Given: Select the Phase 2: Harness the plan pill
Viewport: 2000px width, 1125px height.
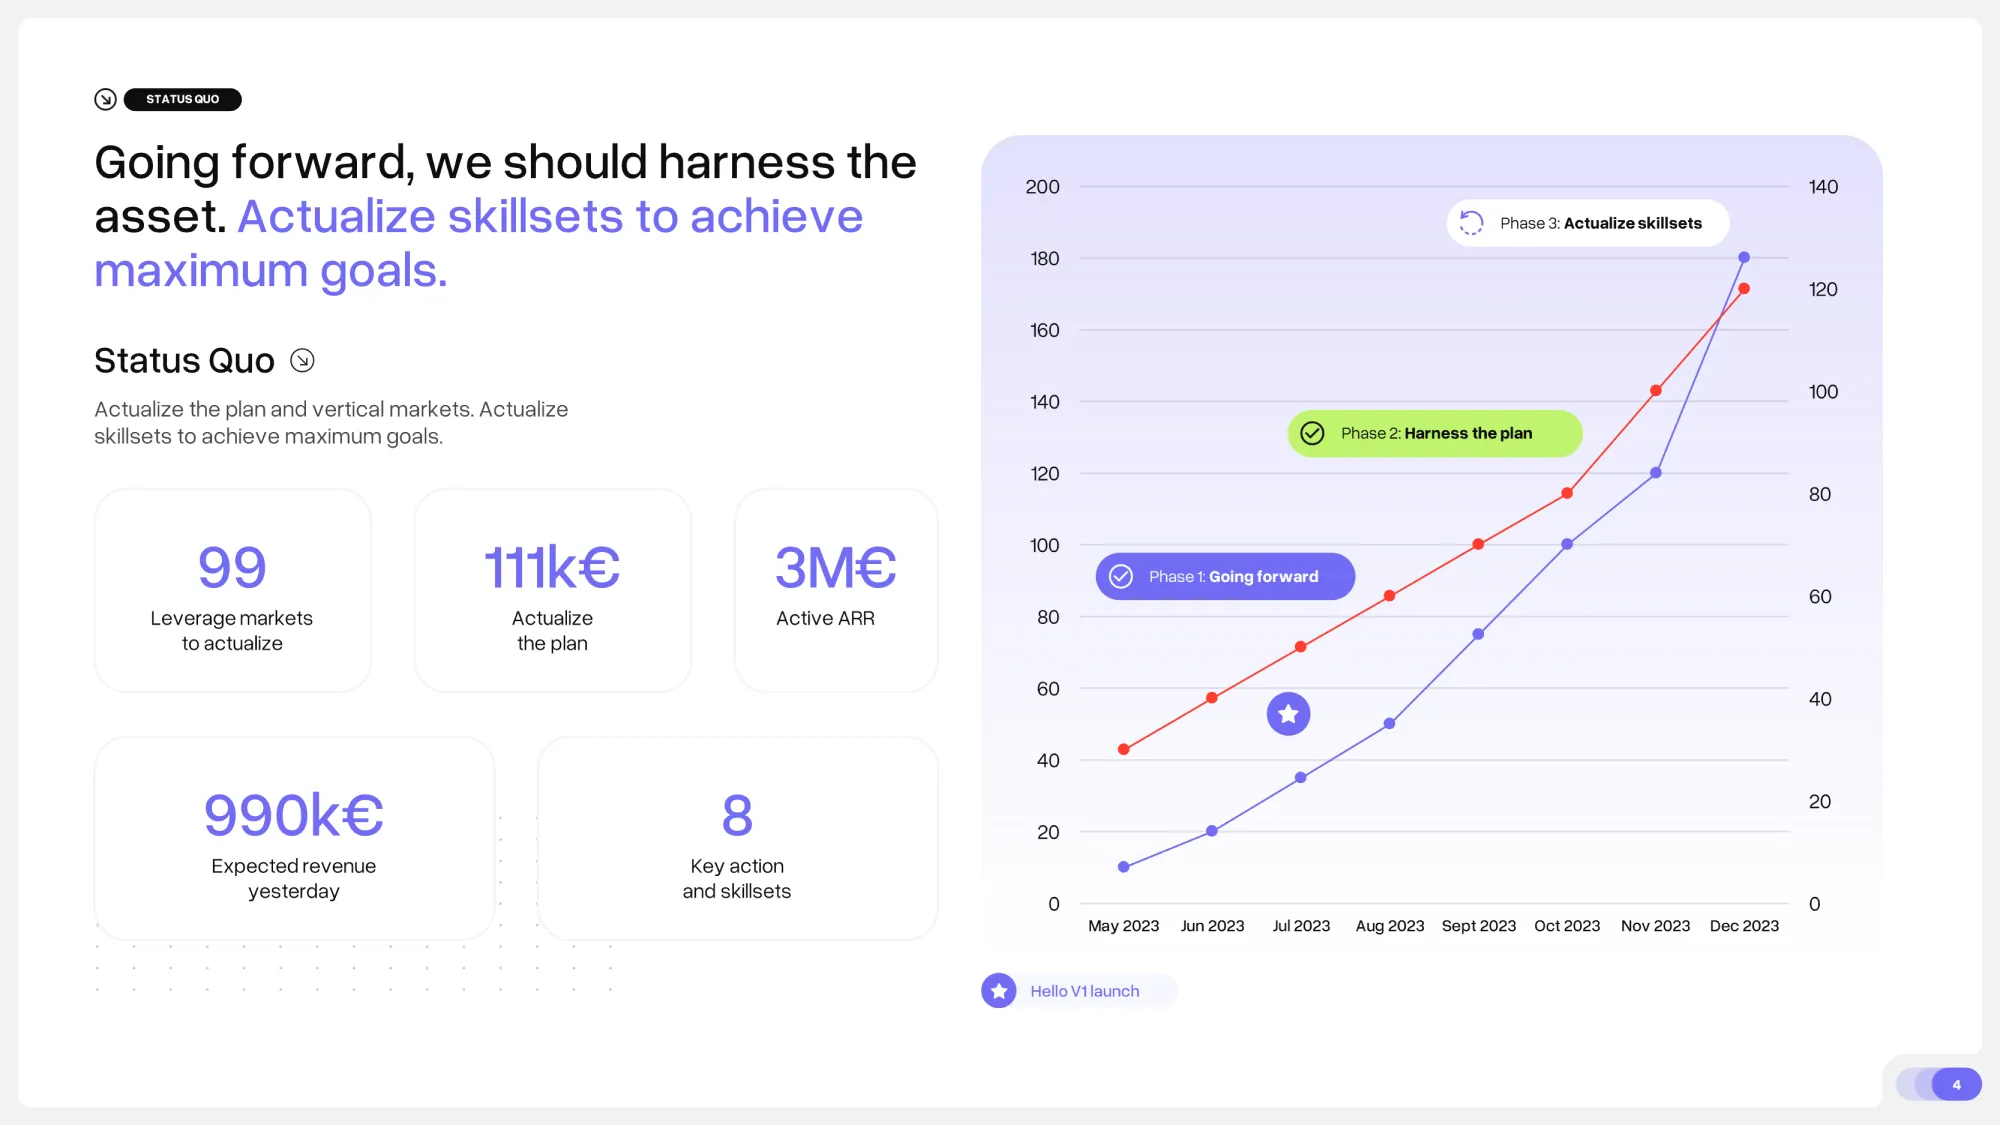Looking at the screenshot, I should point(1436,433).
